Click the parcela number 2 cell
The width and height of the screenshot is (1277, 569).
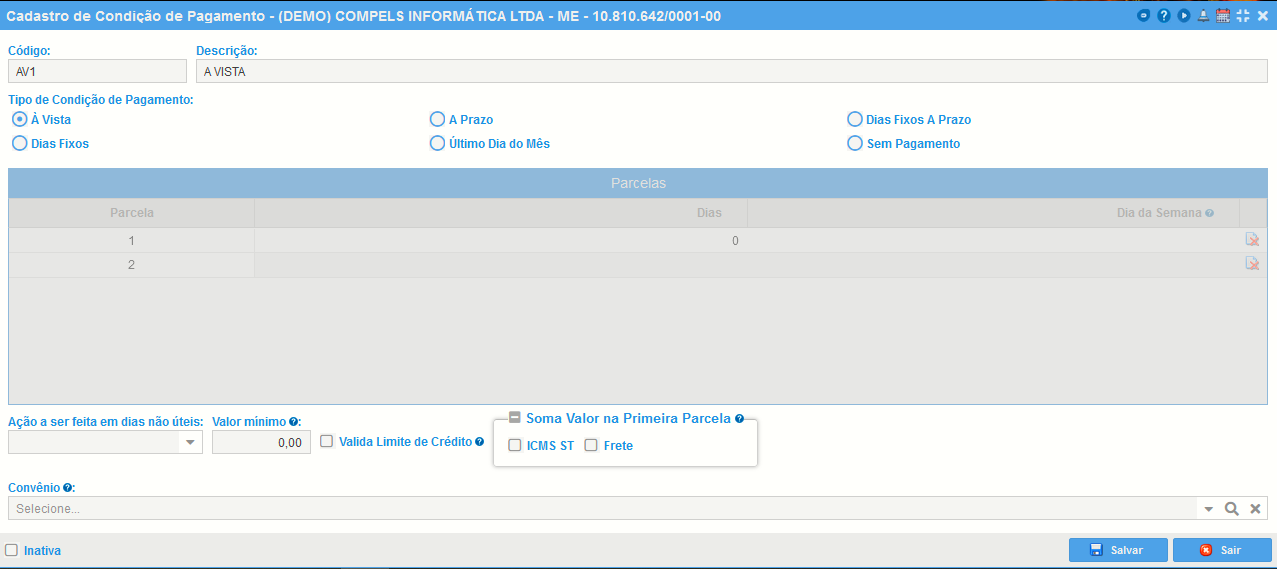tap(132, 264)
